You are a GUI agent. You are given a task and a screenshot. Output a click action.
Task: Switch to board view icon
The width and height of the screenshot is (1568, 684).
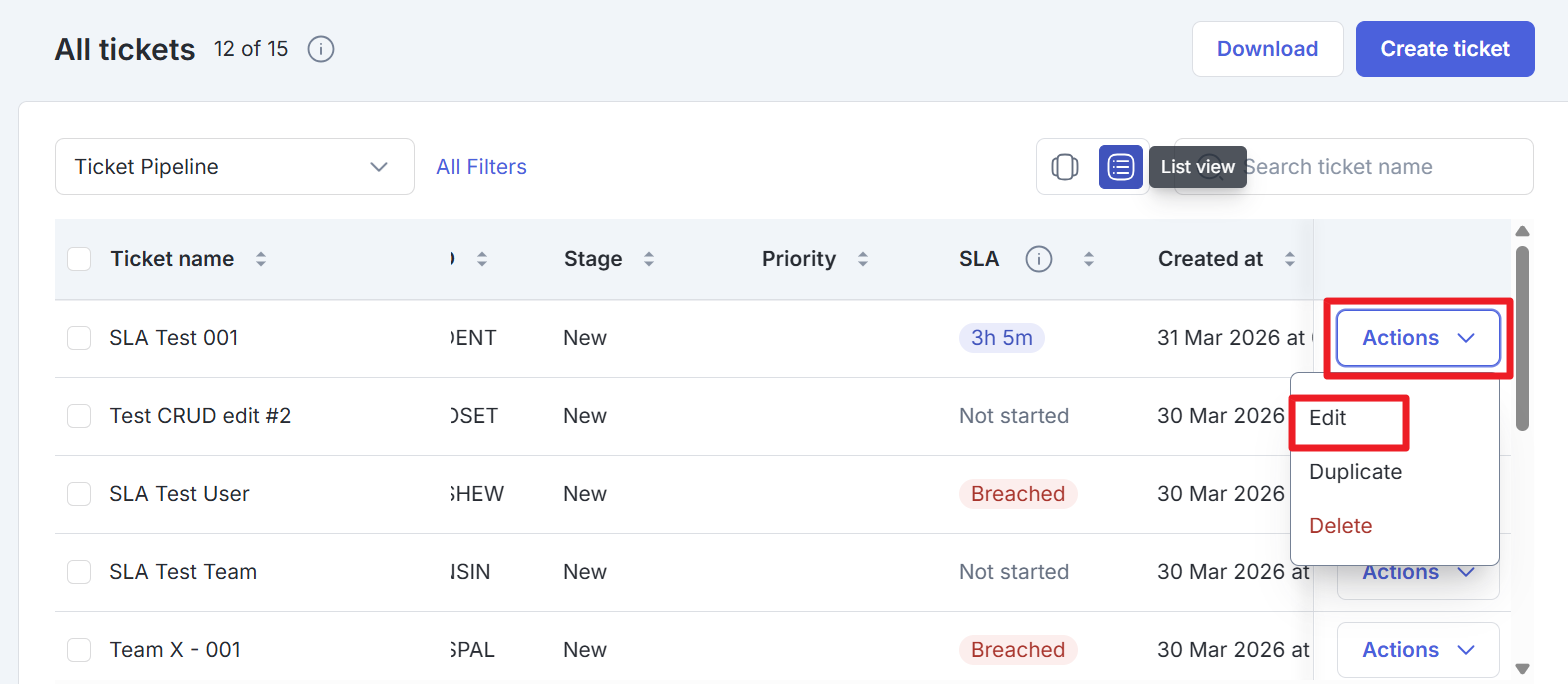pos(1065,167)
